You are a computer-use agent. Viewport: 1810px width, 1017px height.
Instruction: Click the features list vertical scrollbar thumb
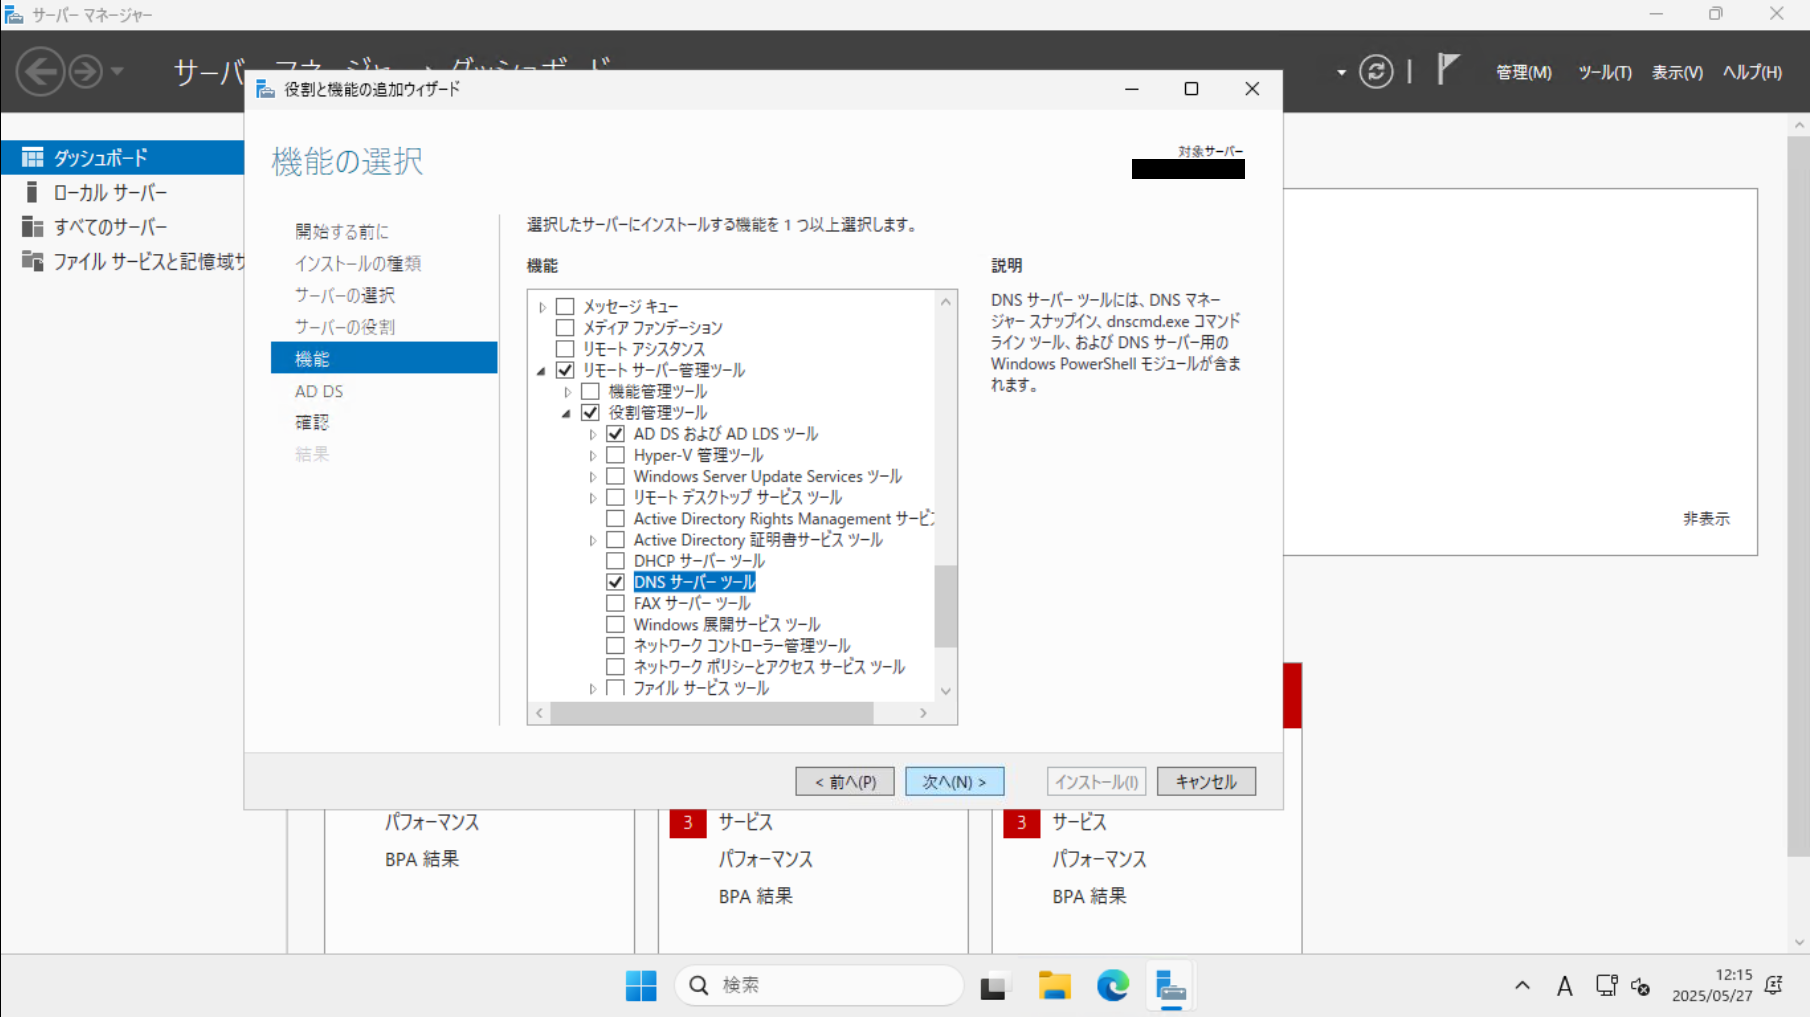(945, 607)
